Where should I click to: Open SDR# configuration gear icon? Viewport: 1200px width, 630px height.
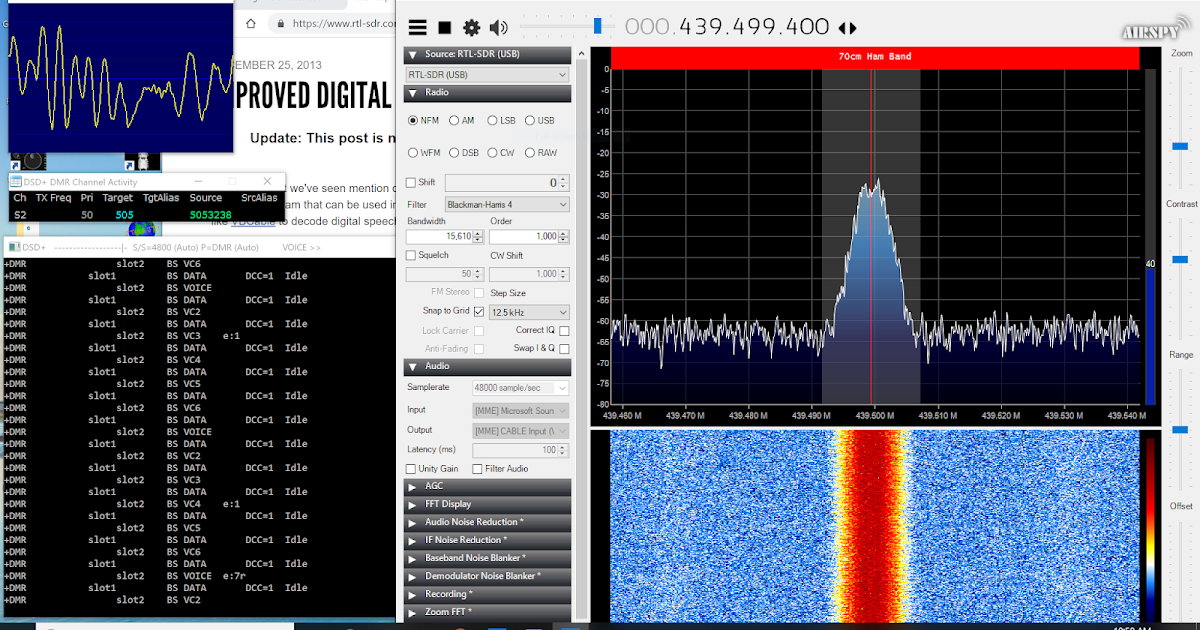click(471, 28)
